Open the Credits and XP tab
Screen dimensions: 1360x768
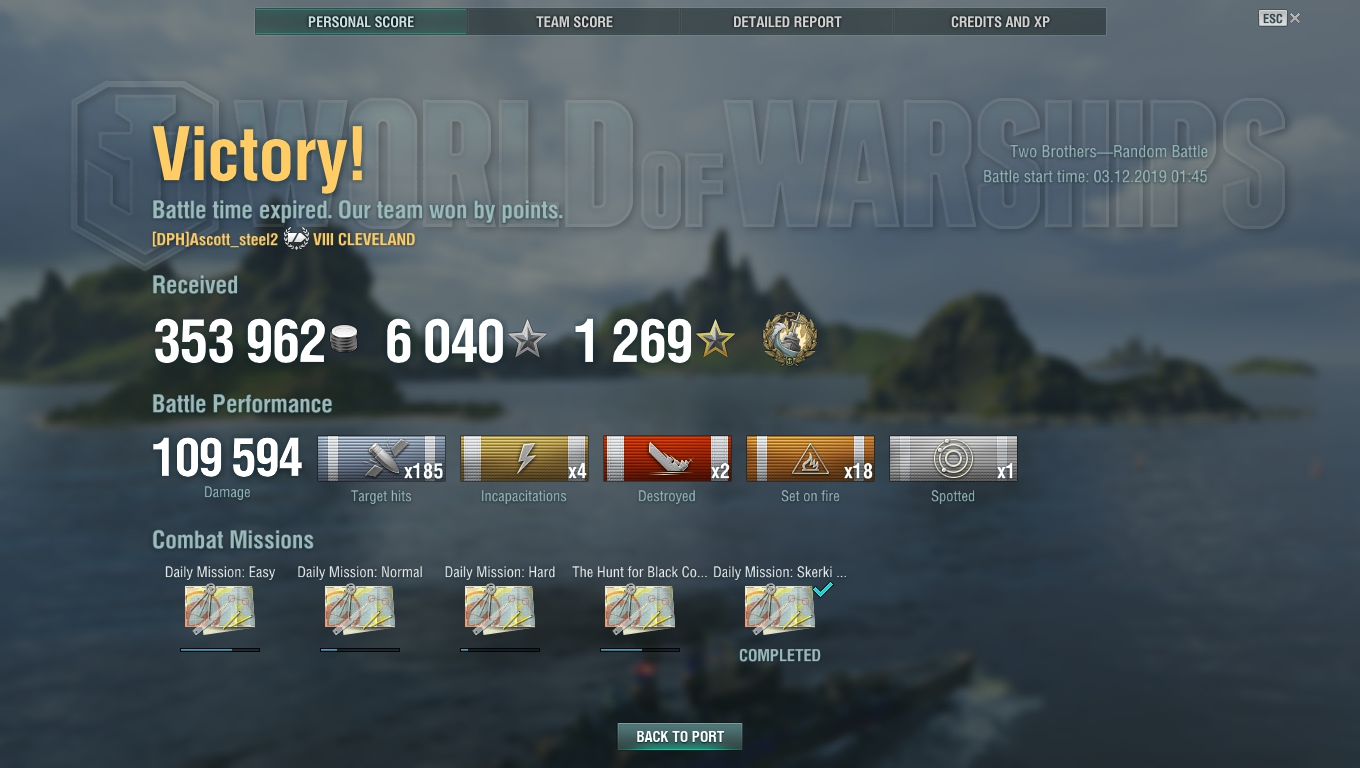click(x=1000, y=21)
